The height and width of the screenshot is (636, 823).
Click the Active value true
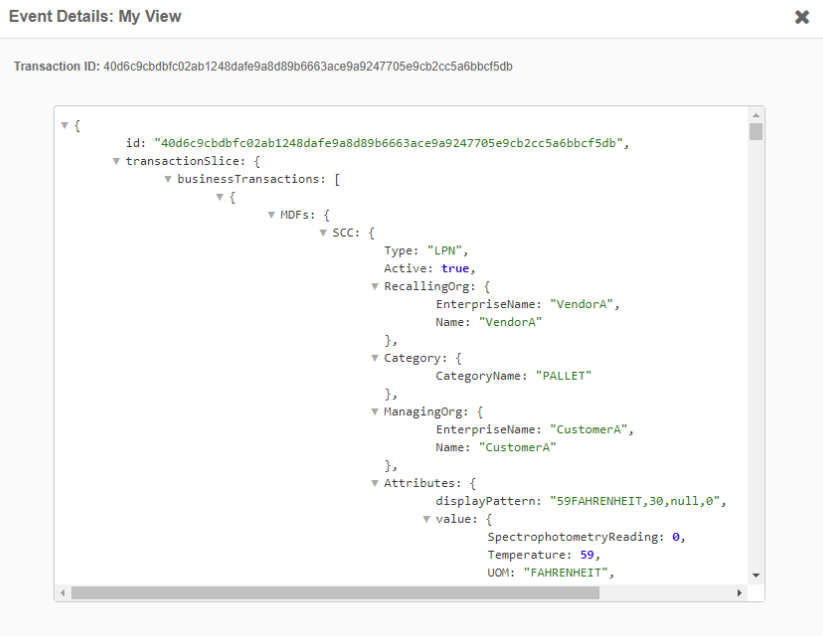pyautogui.click(x=455, y=269)
